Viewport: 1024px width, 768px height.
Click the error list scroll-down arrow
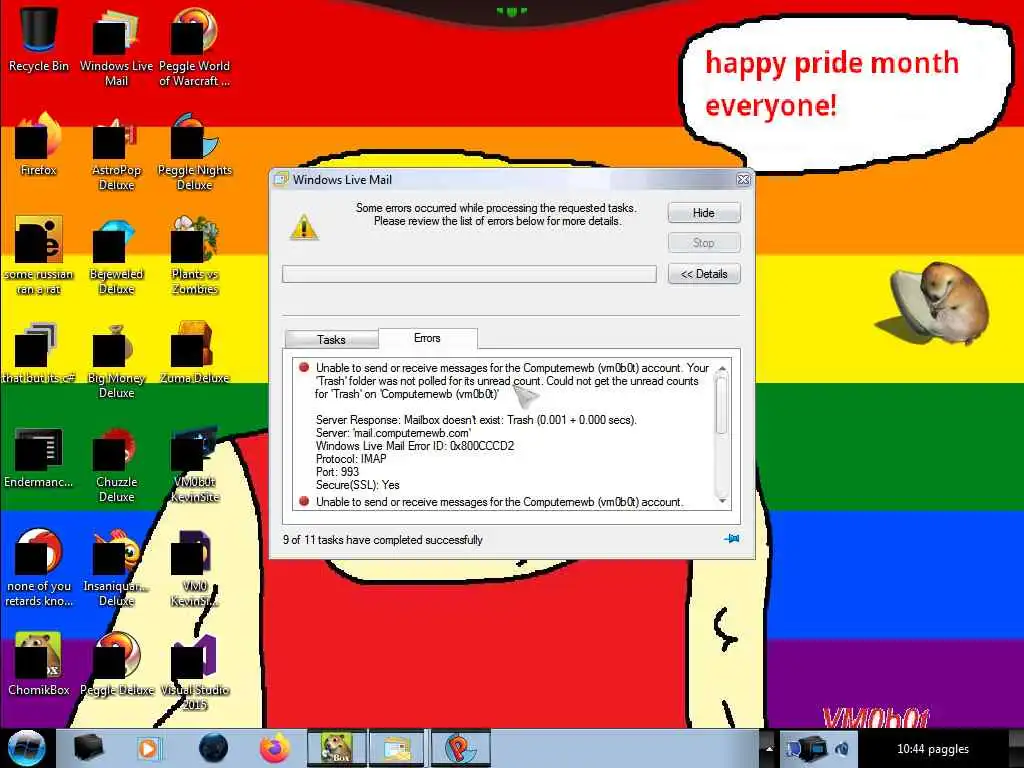[x=722, y=500]
